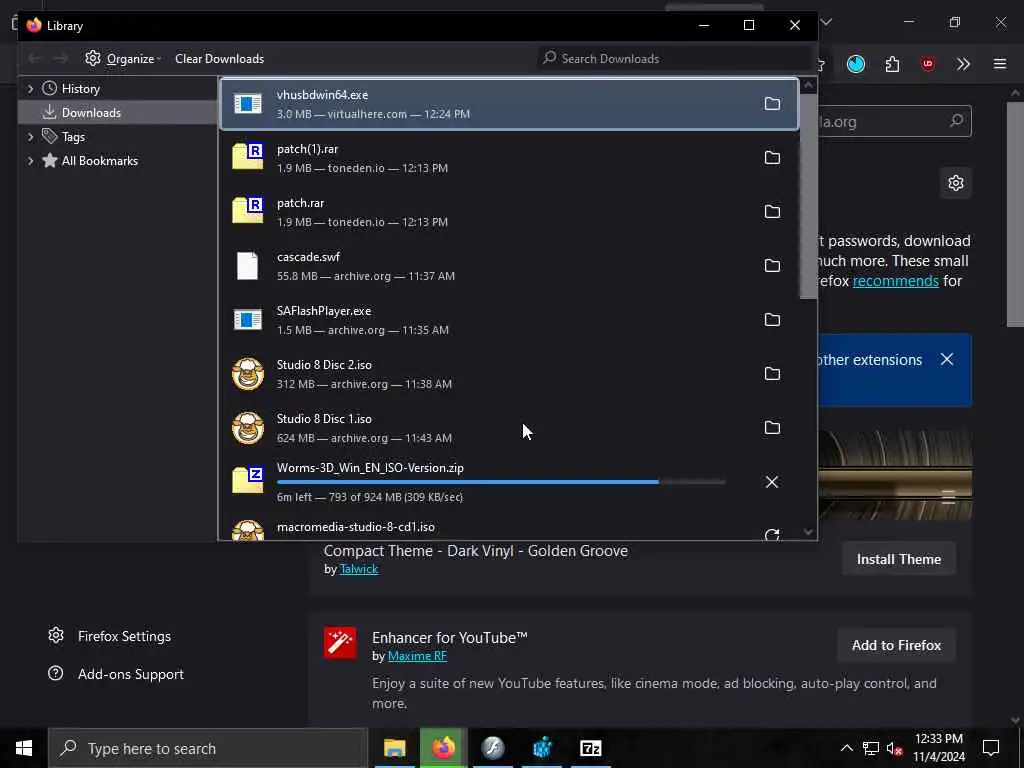Click the vhusbdwin64.exe file icon
Viewport: 1024px width, 768px height.
tap(248, 103)
